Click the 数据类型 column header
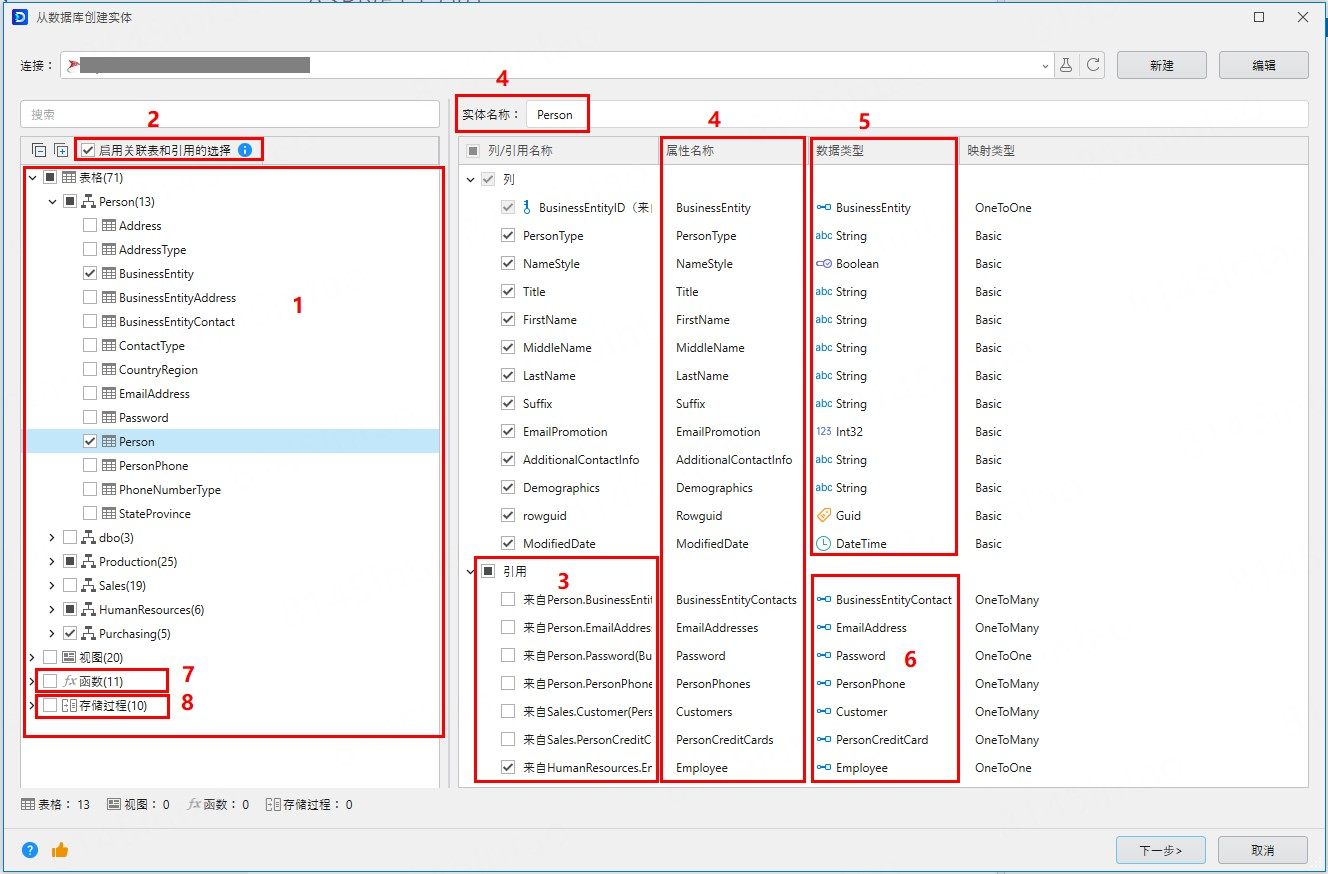Screen dimensions: 1328x874 pyautogui.click(x=840, y=151)
